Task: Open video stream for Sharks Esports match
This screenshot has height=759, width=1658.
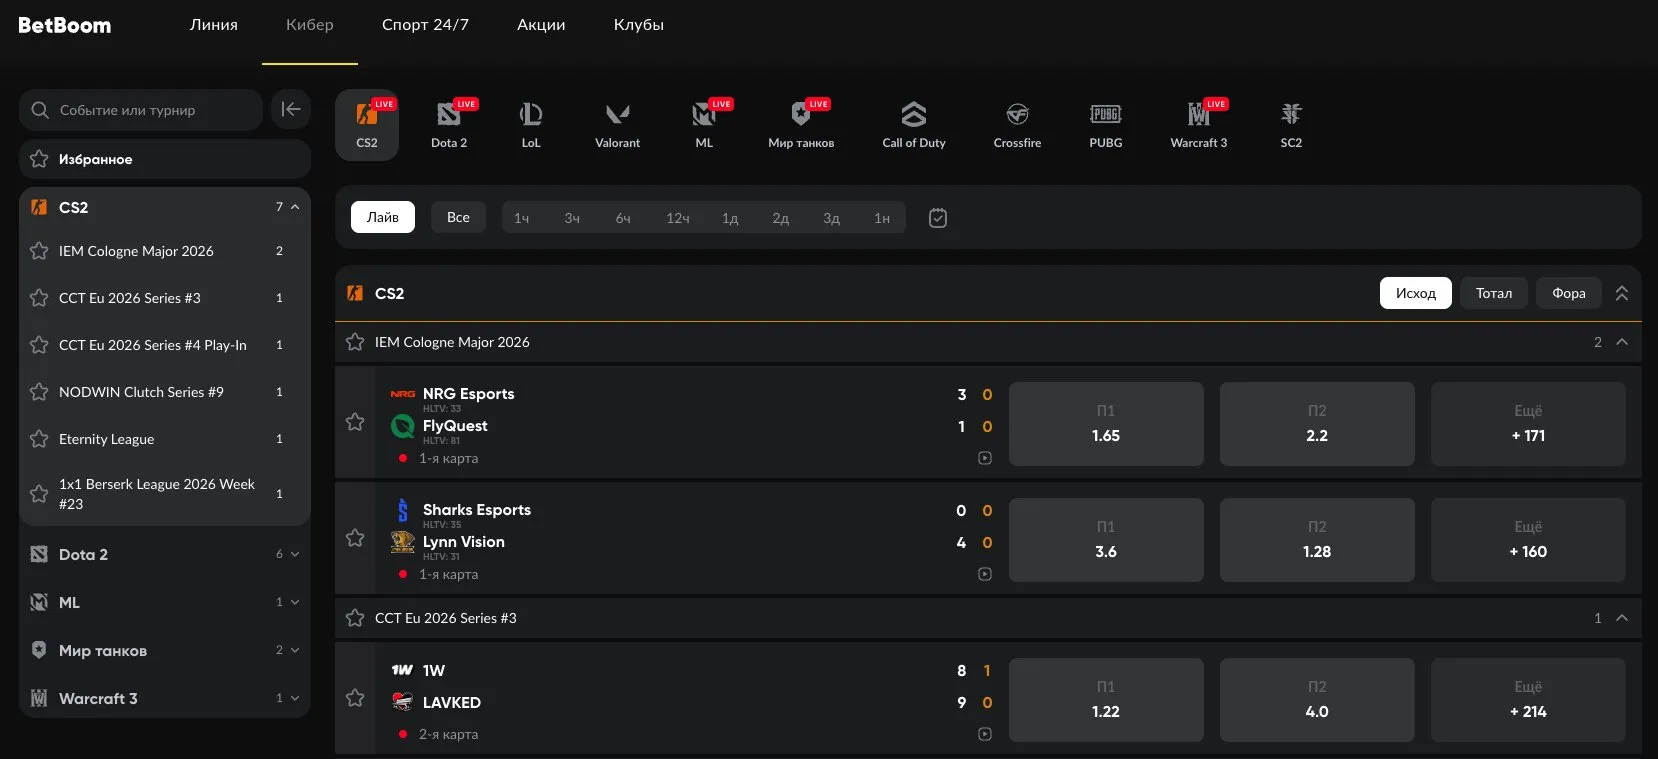Action: (985, 574)
